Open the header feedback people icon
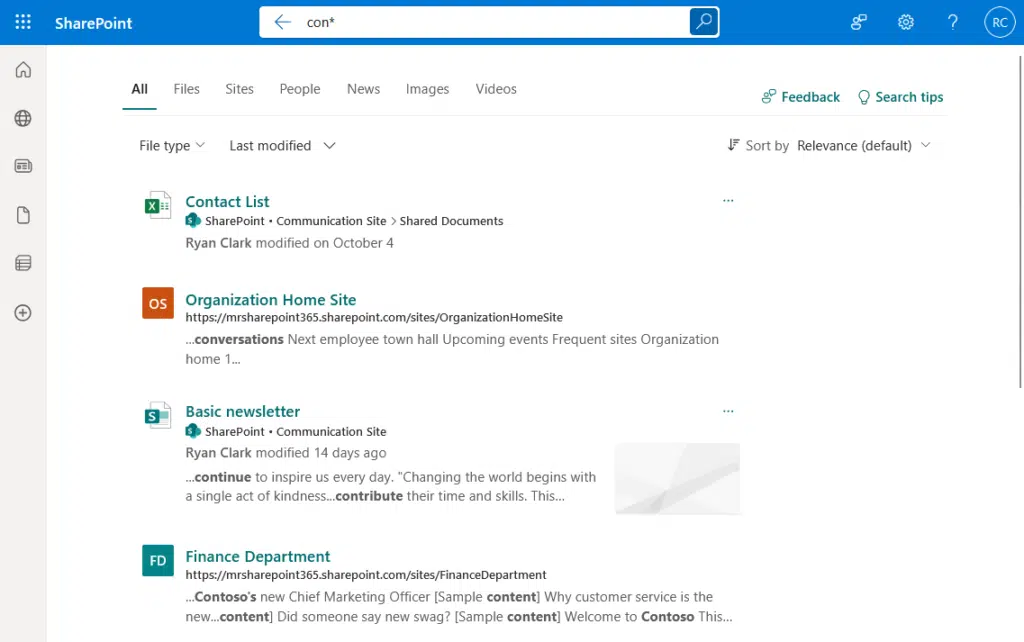 859,22
